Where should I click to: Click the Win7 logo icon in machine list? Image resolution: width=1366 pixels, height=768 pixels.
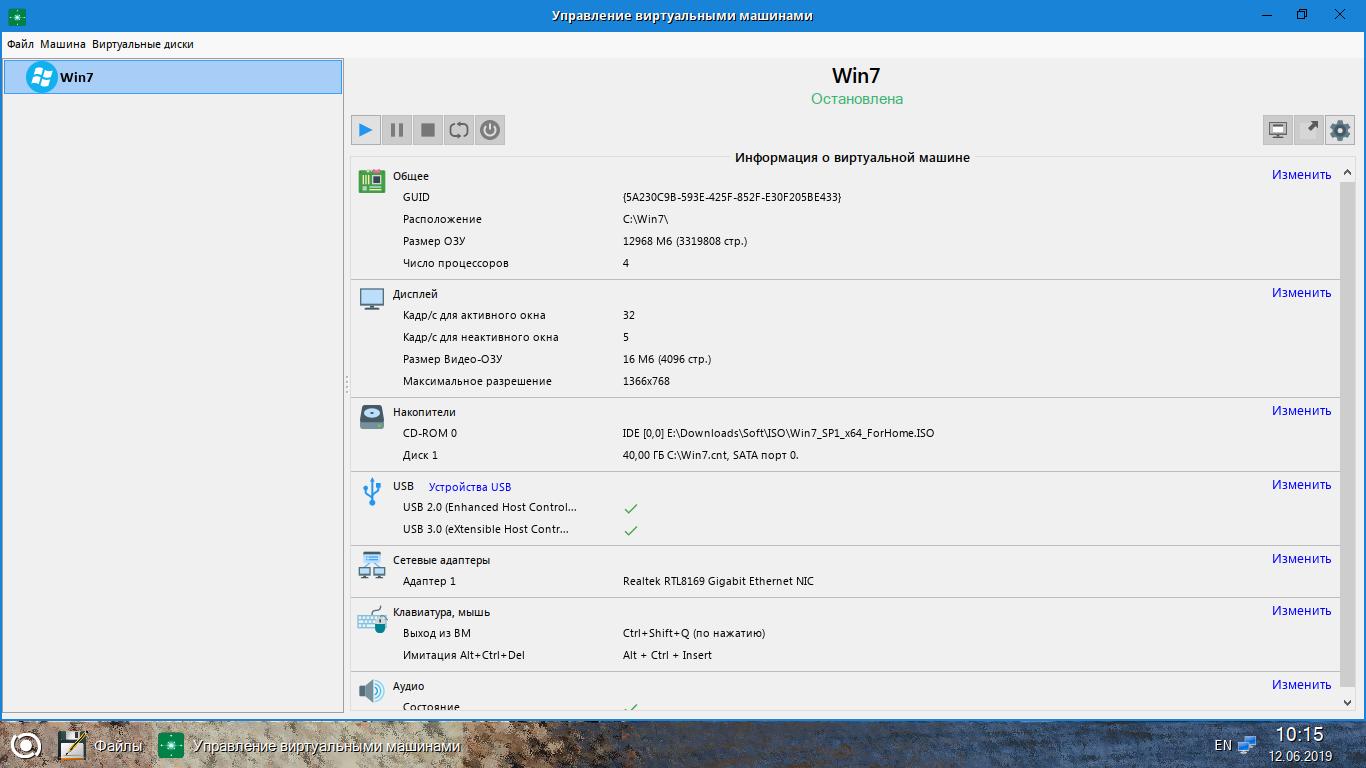pyautogui.click(x=41, y=77)
